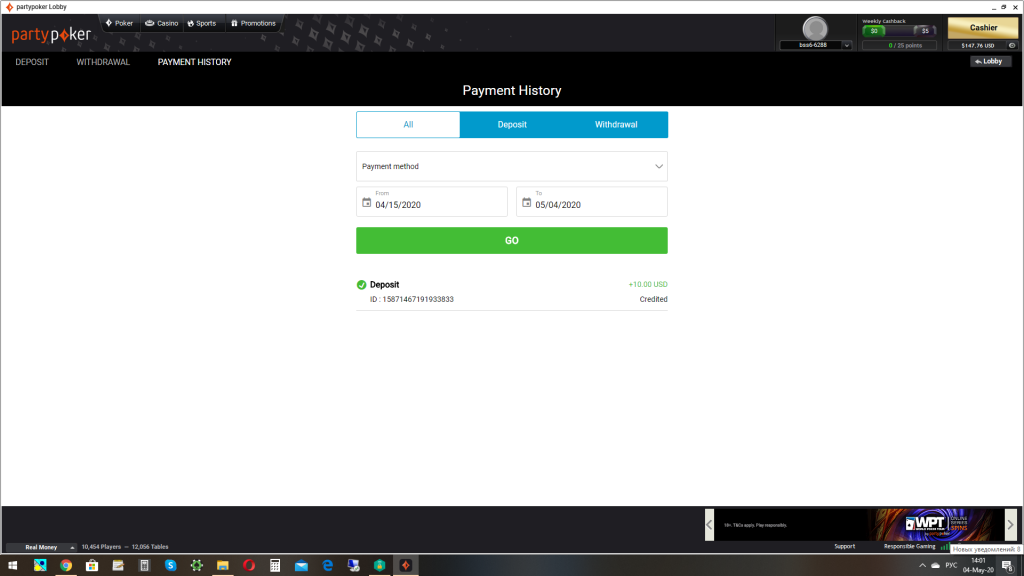Click the player avatar icon
This screenshot has height=576, width=1024.
click(x=816, y=28)
